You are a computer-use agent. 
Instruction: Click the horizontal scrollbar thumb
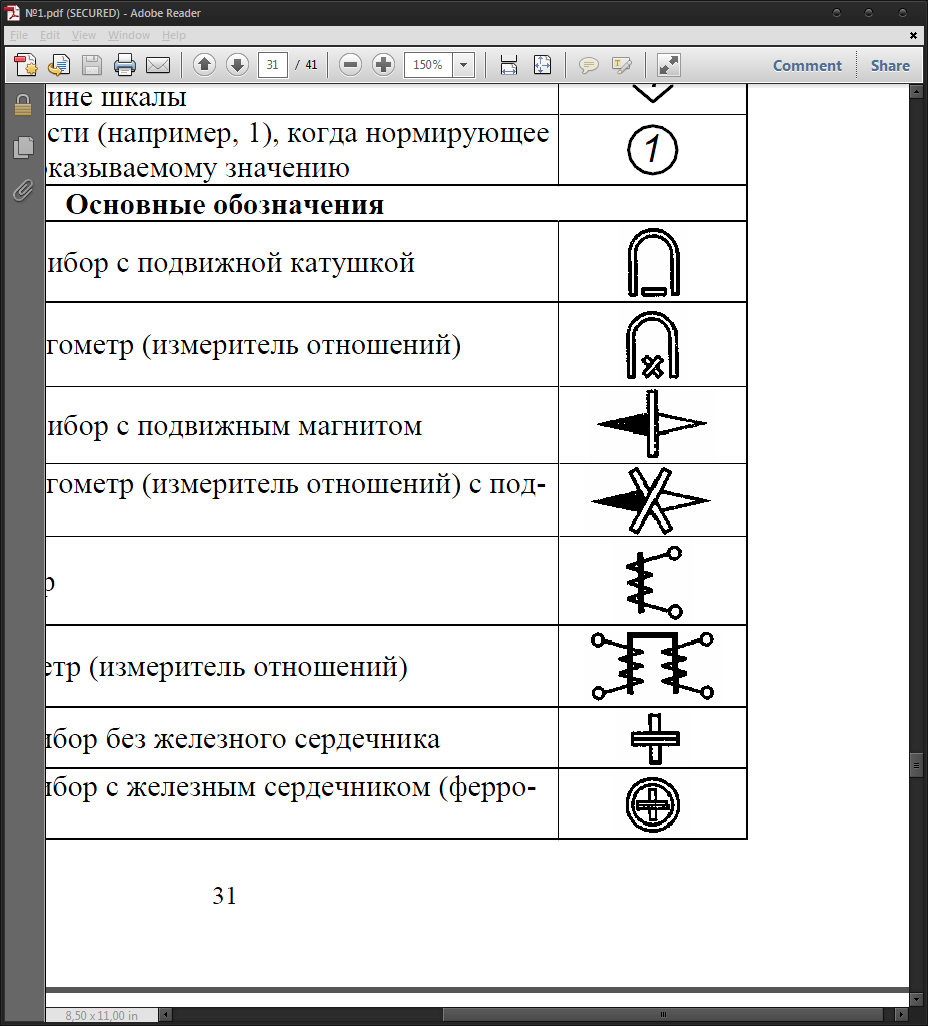pos(664,1015)
